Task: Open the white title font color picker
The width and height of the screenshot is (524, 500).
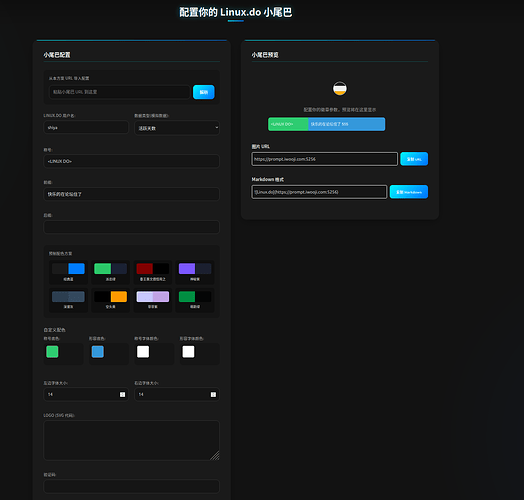Action: [143, 352]
